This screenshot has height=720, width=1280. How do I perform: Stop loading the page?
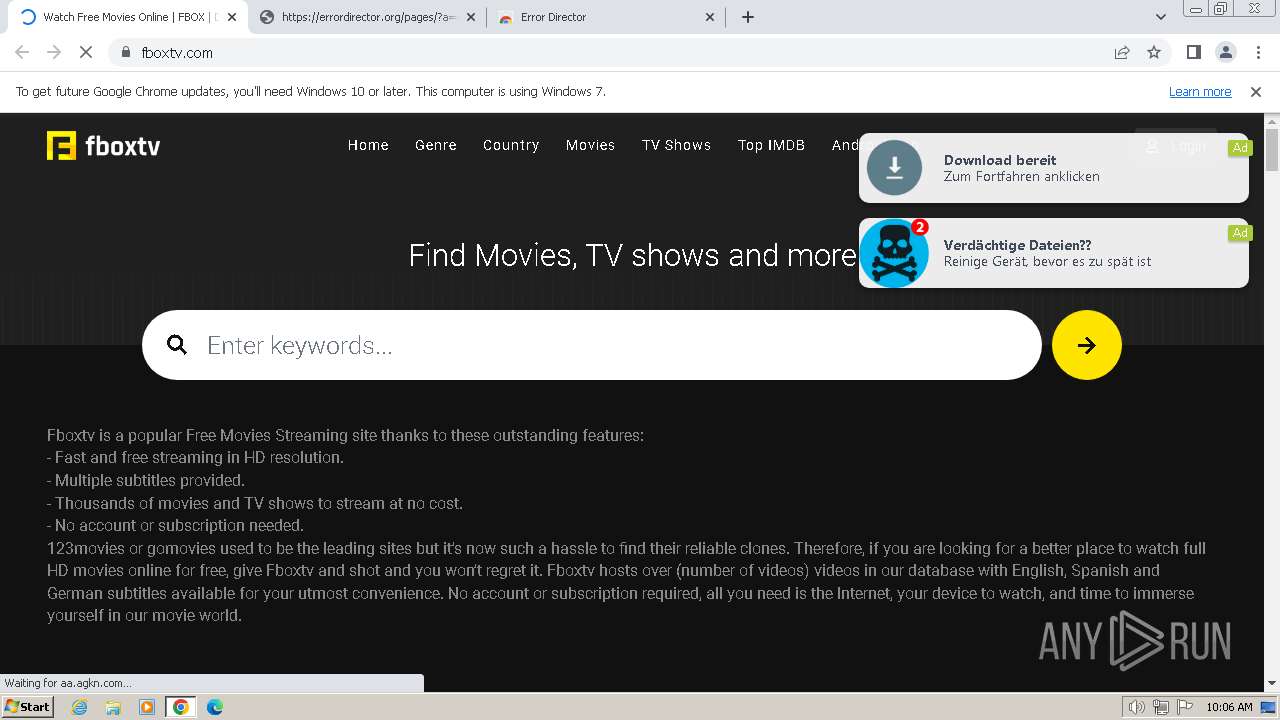tap(86, 52)
